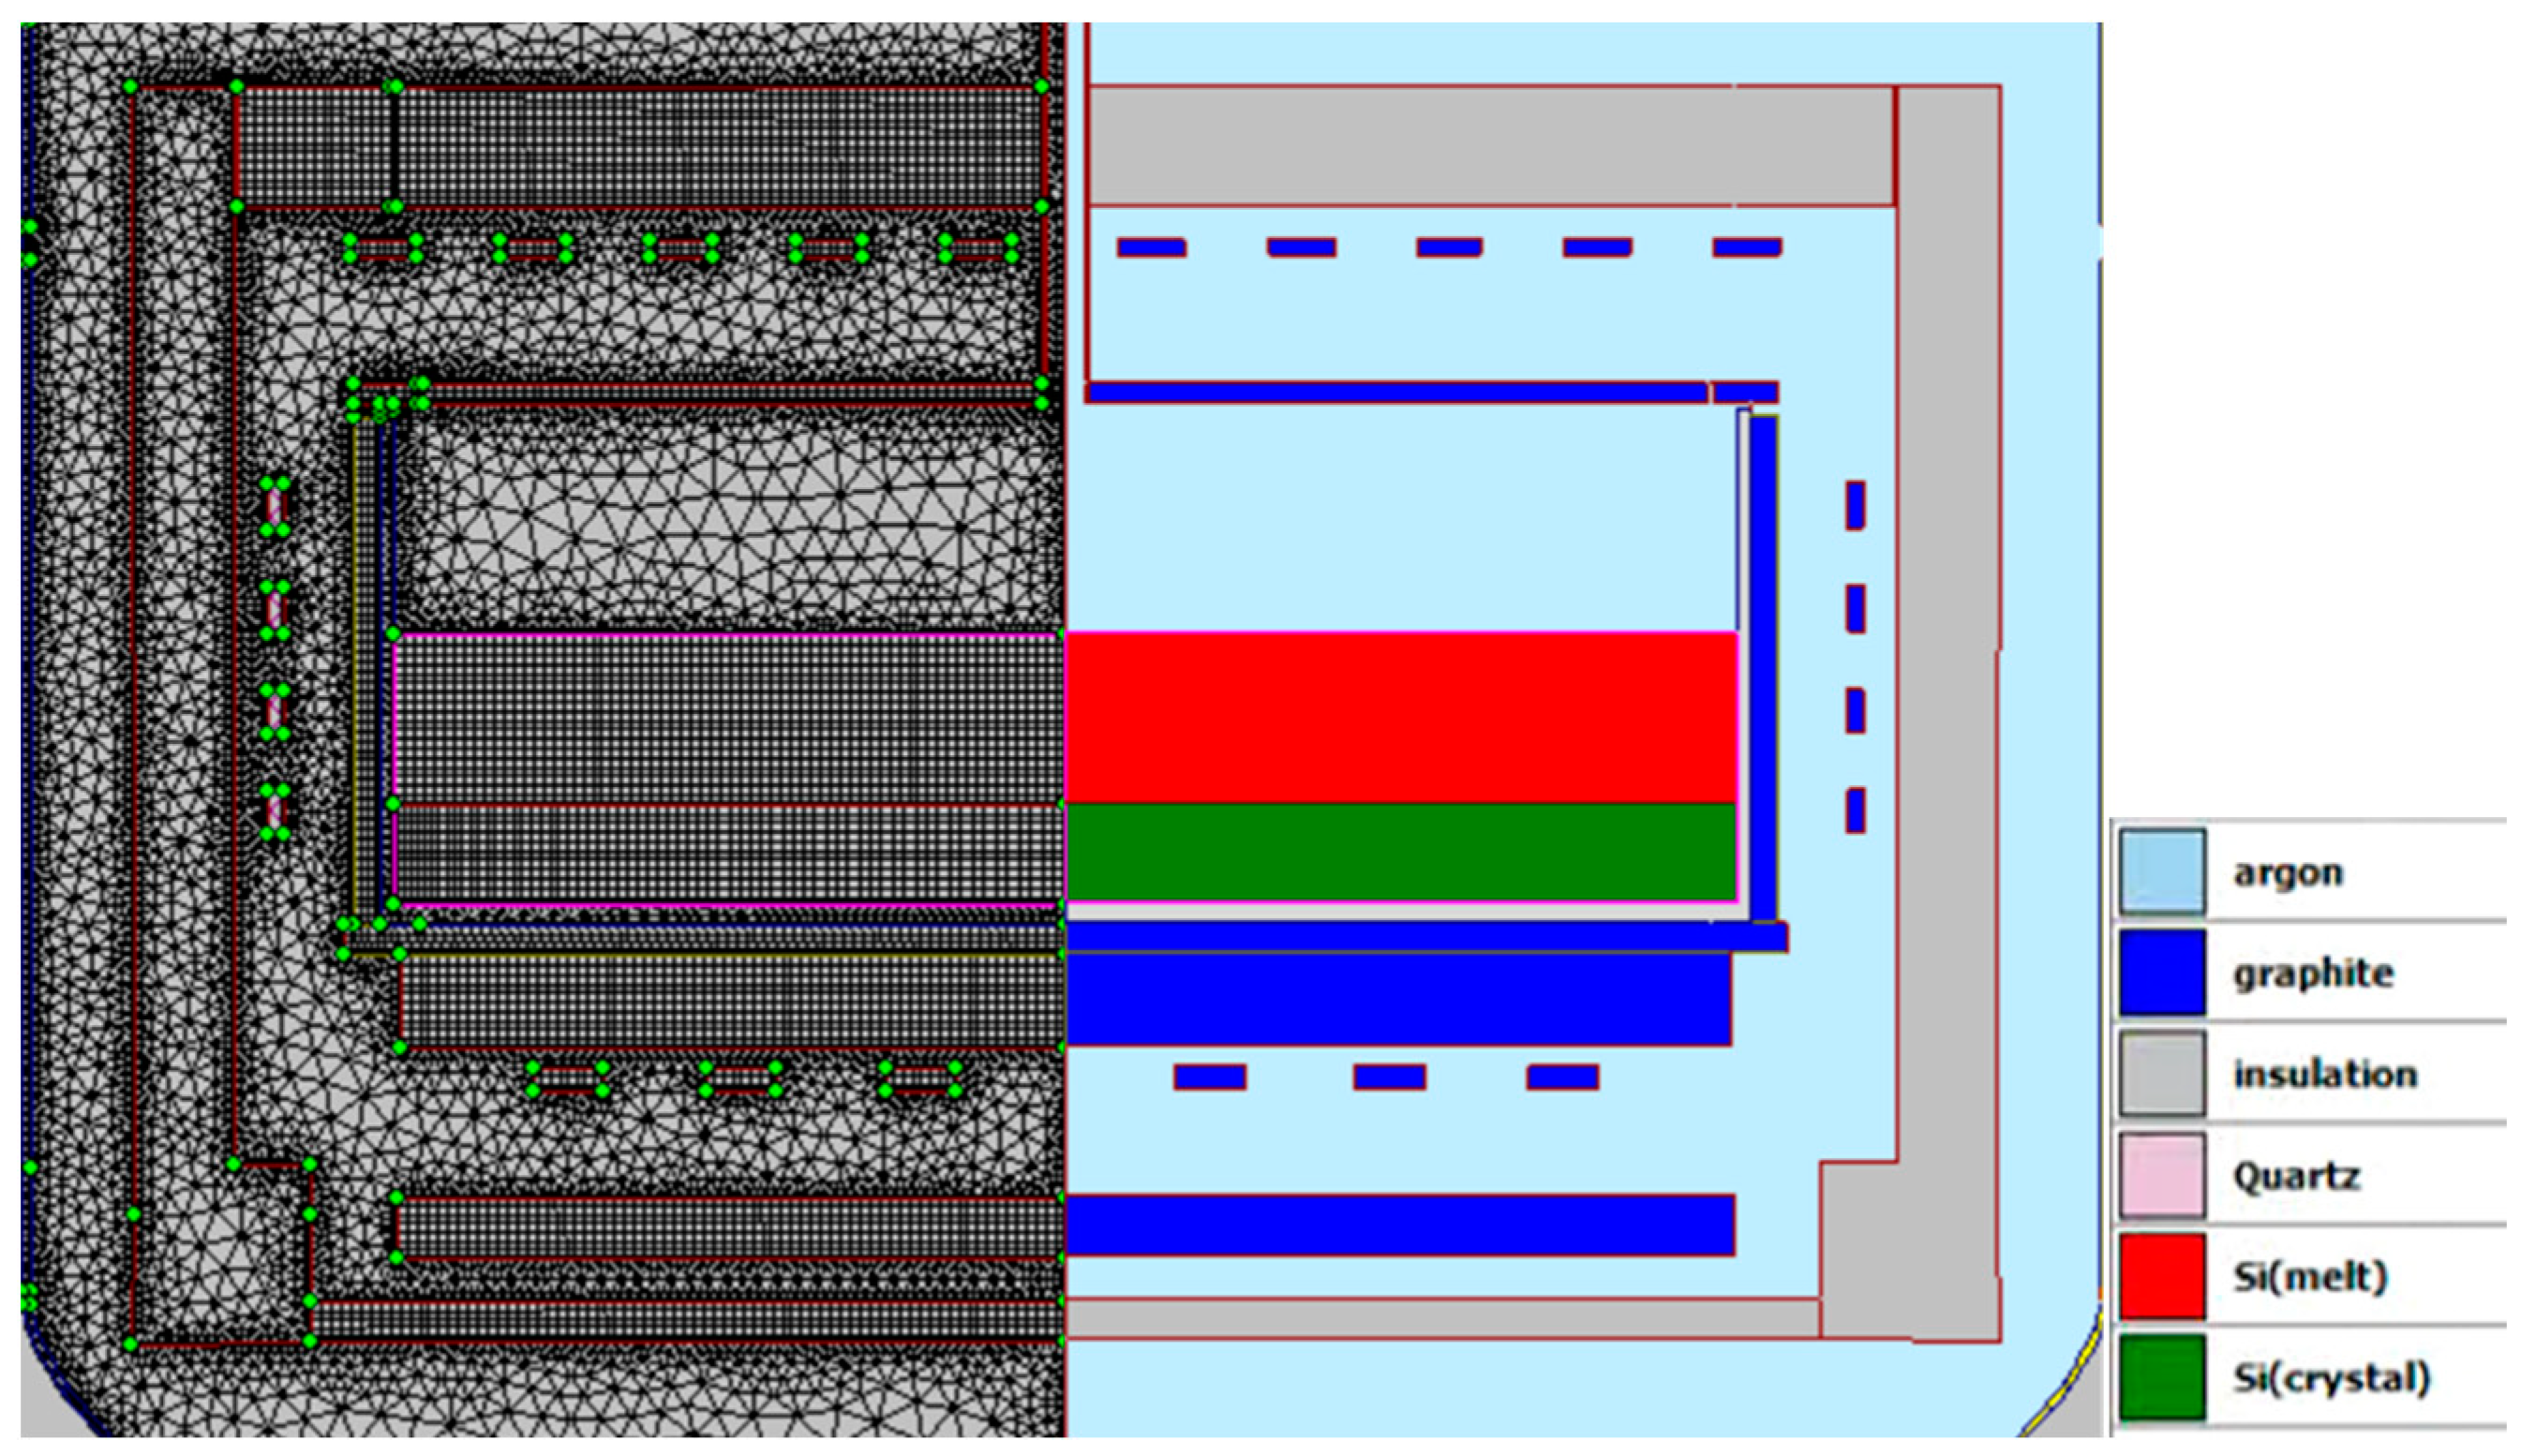Select the argon legend label

(x=2288, y=873)
